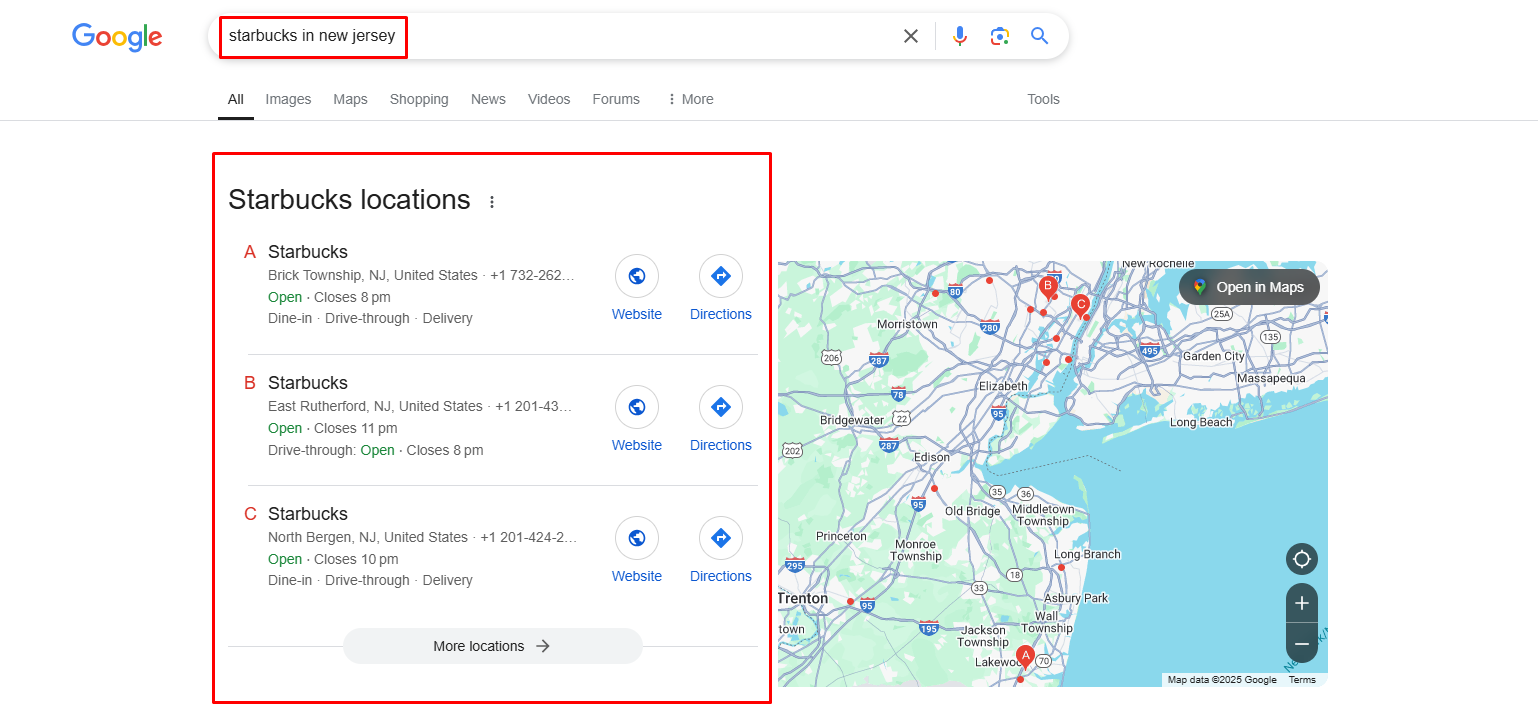Open the News tab

(x=488, y=99)
